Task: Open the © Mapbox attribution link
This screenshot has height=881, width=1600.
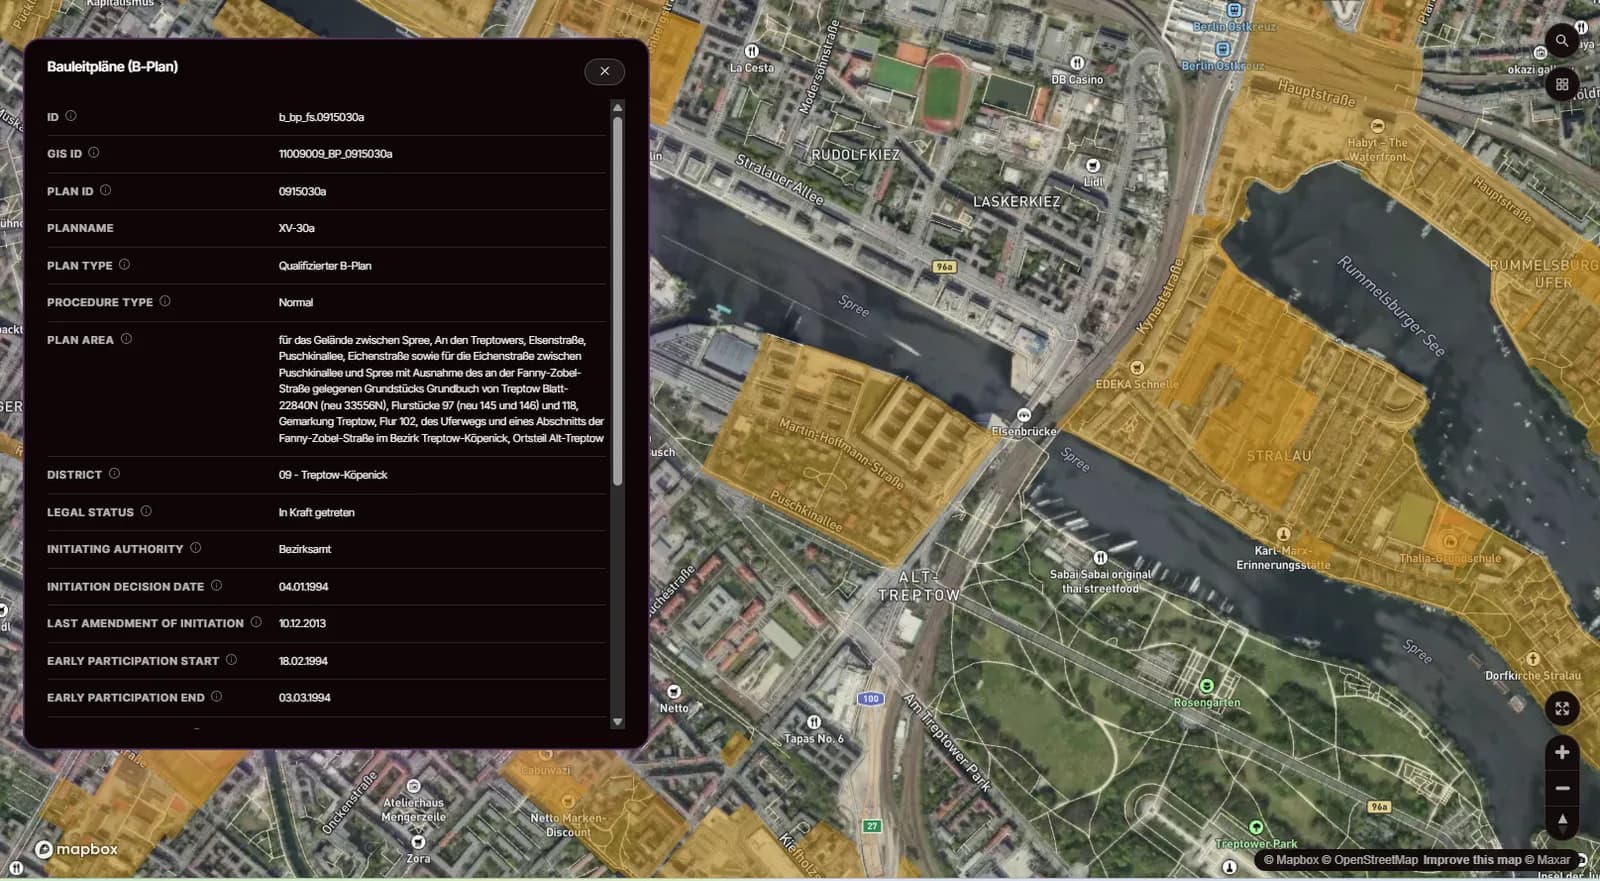Action: [x=1291, y=860]
